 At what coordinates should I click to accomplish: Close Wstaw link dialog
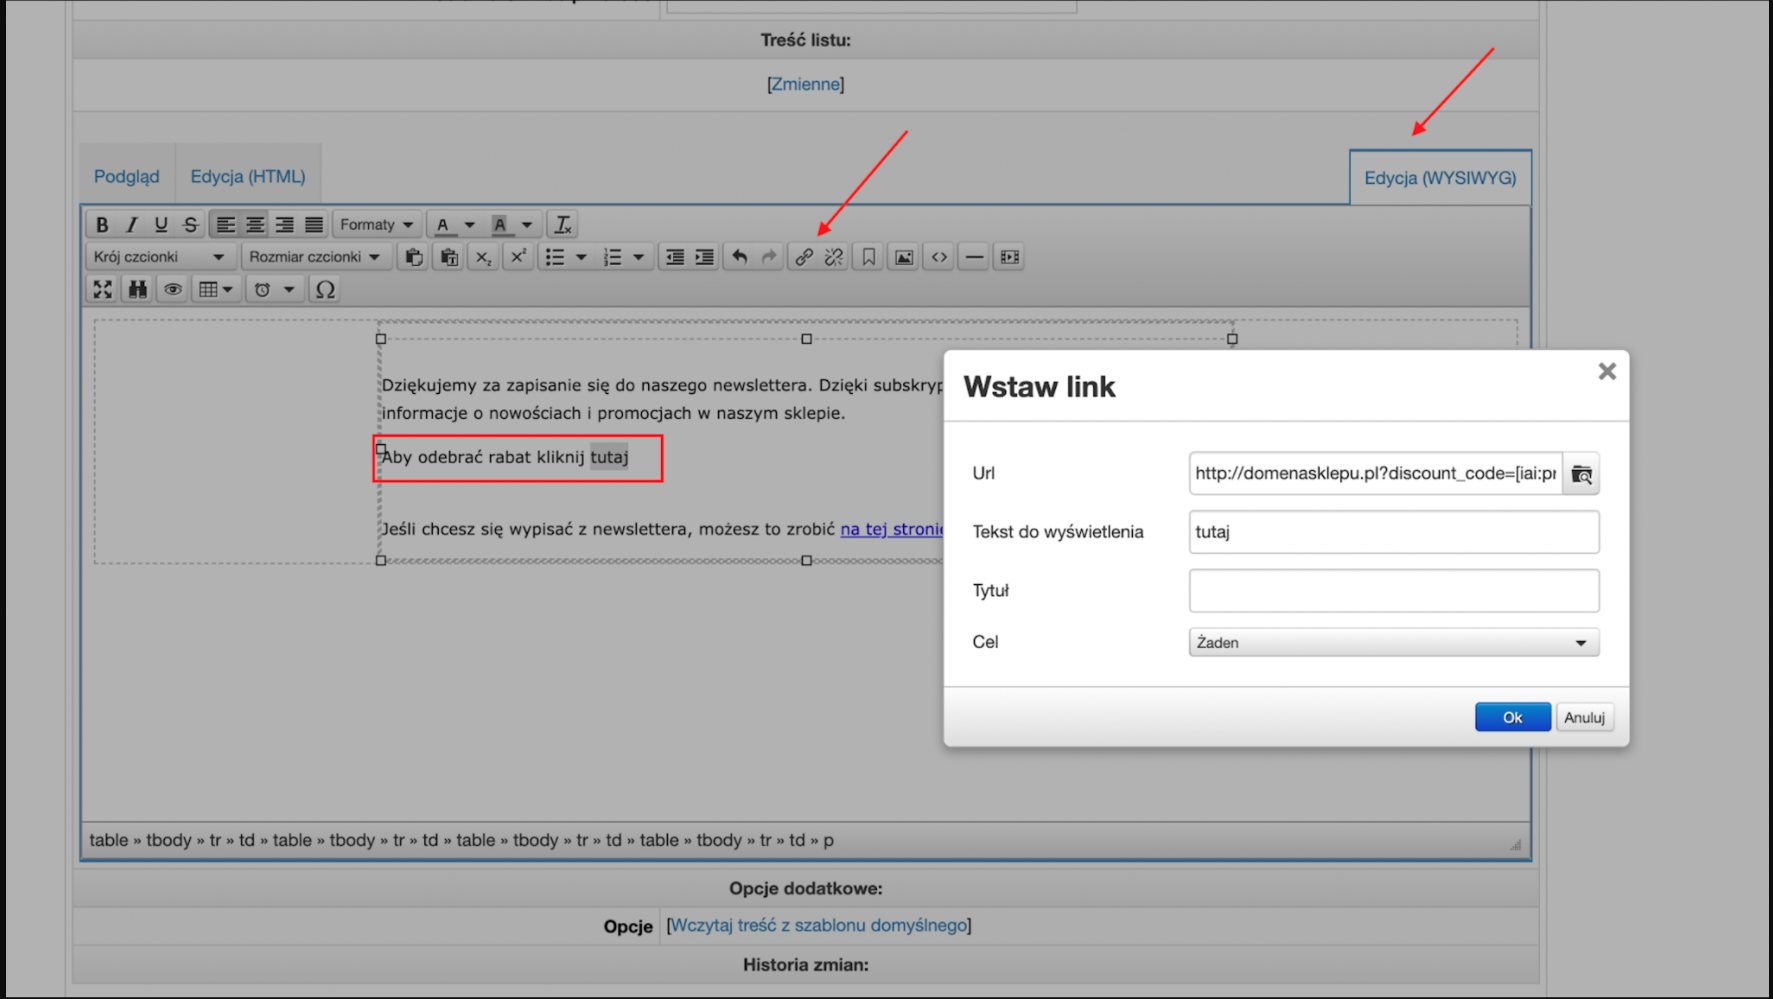coord(1607,372)
